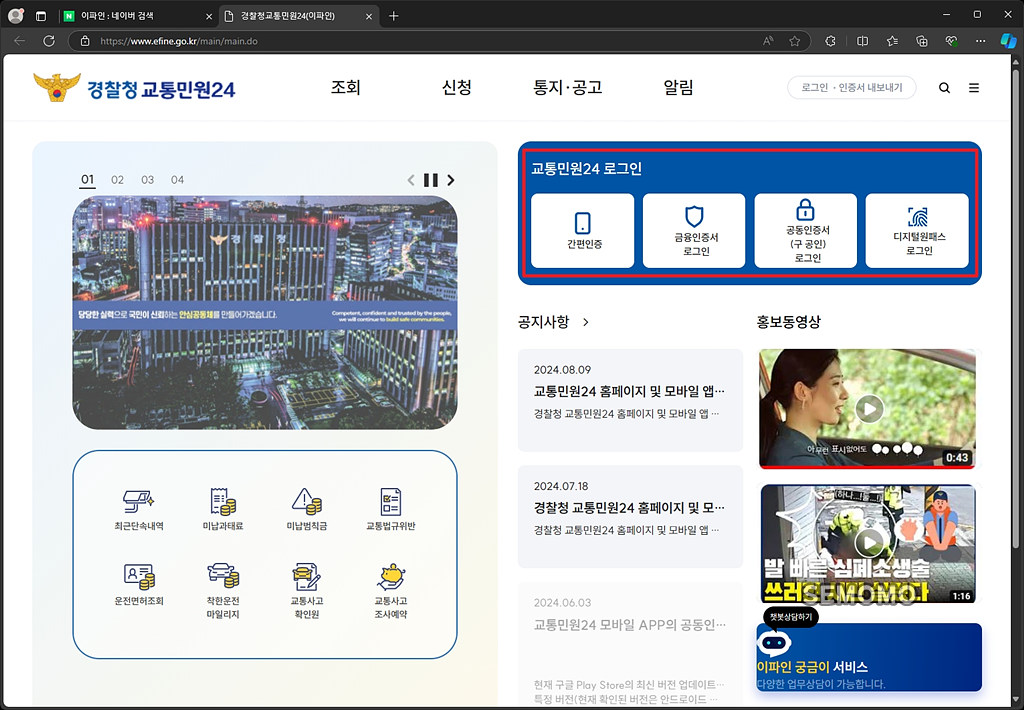
Task: Open the browser profile avatar
Action: click(16, 16)
